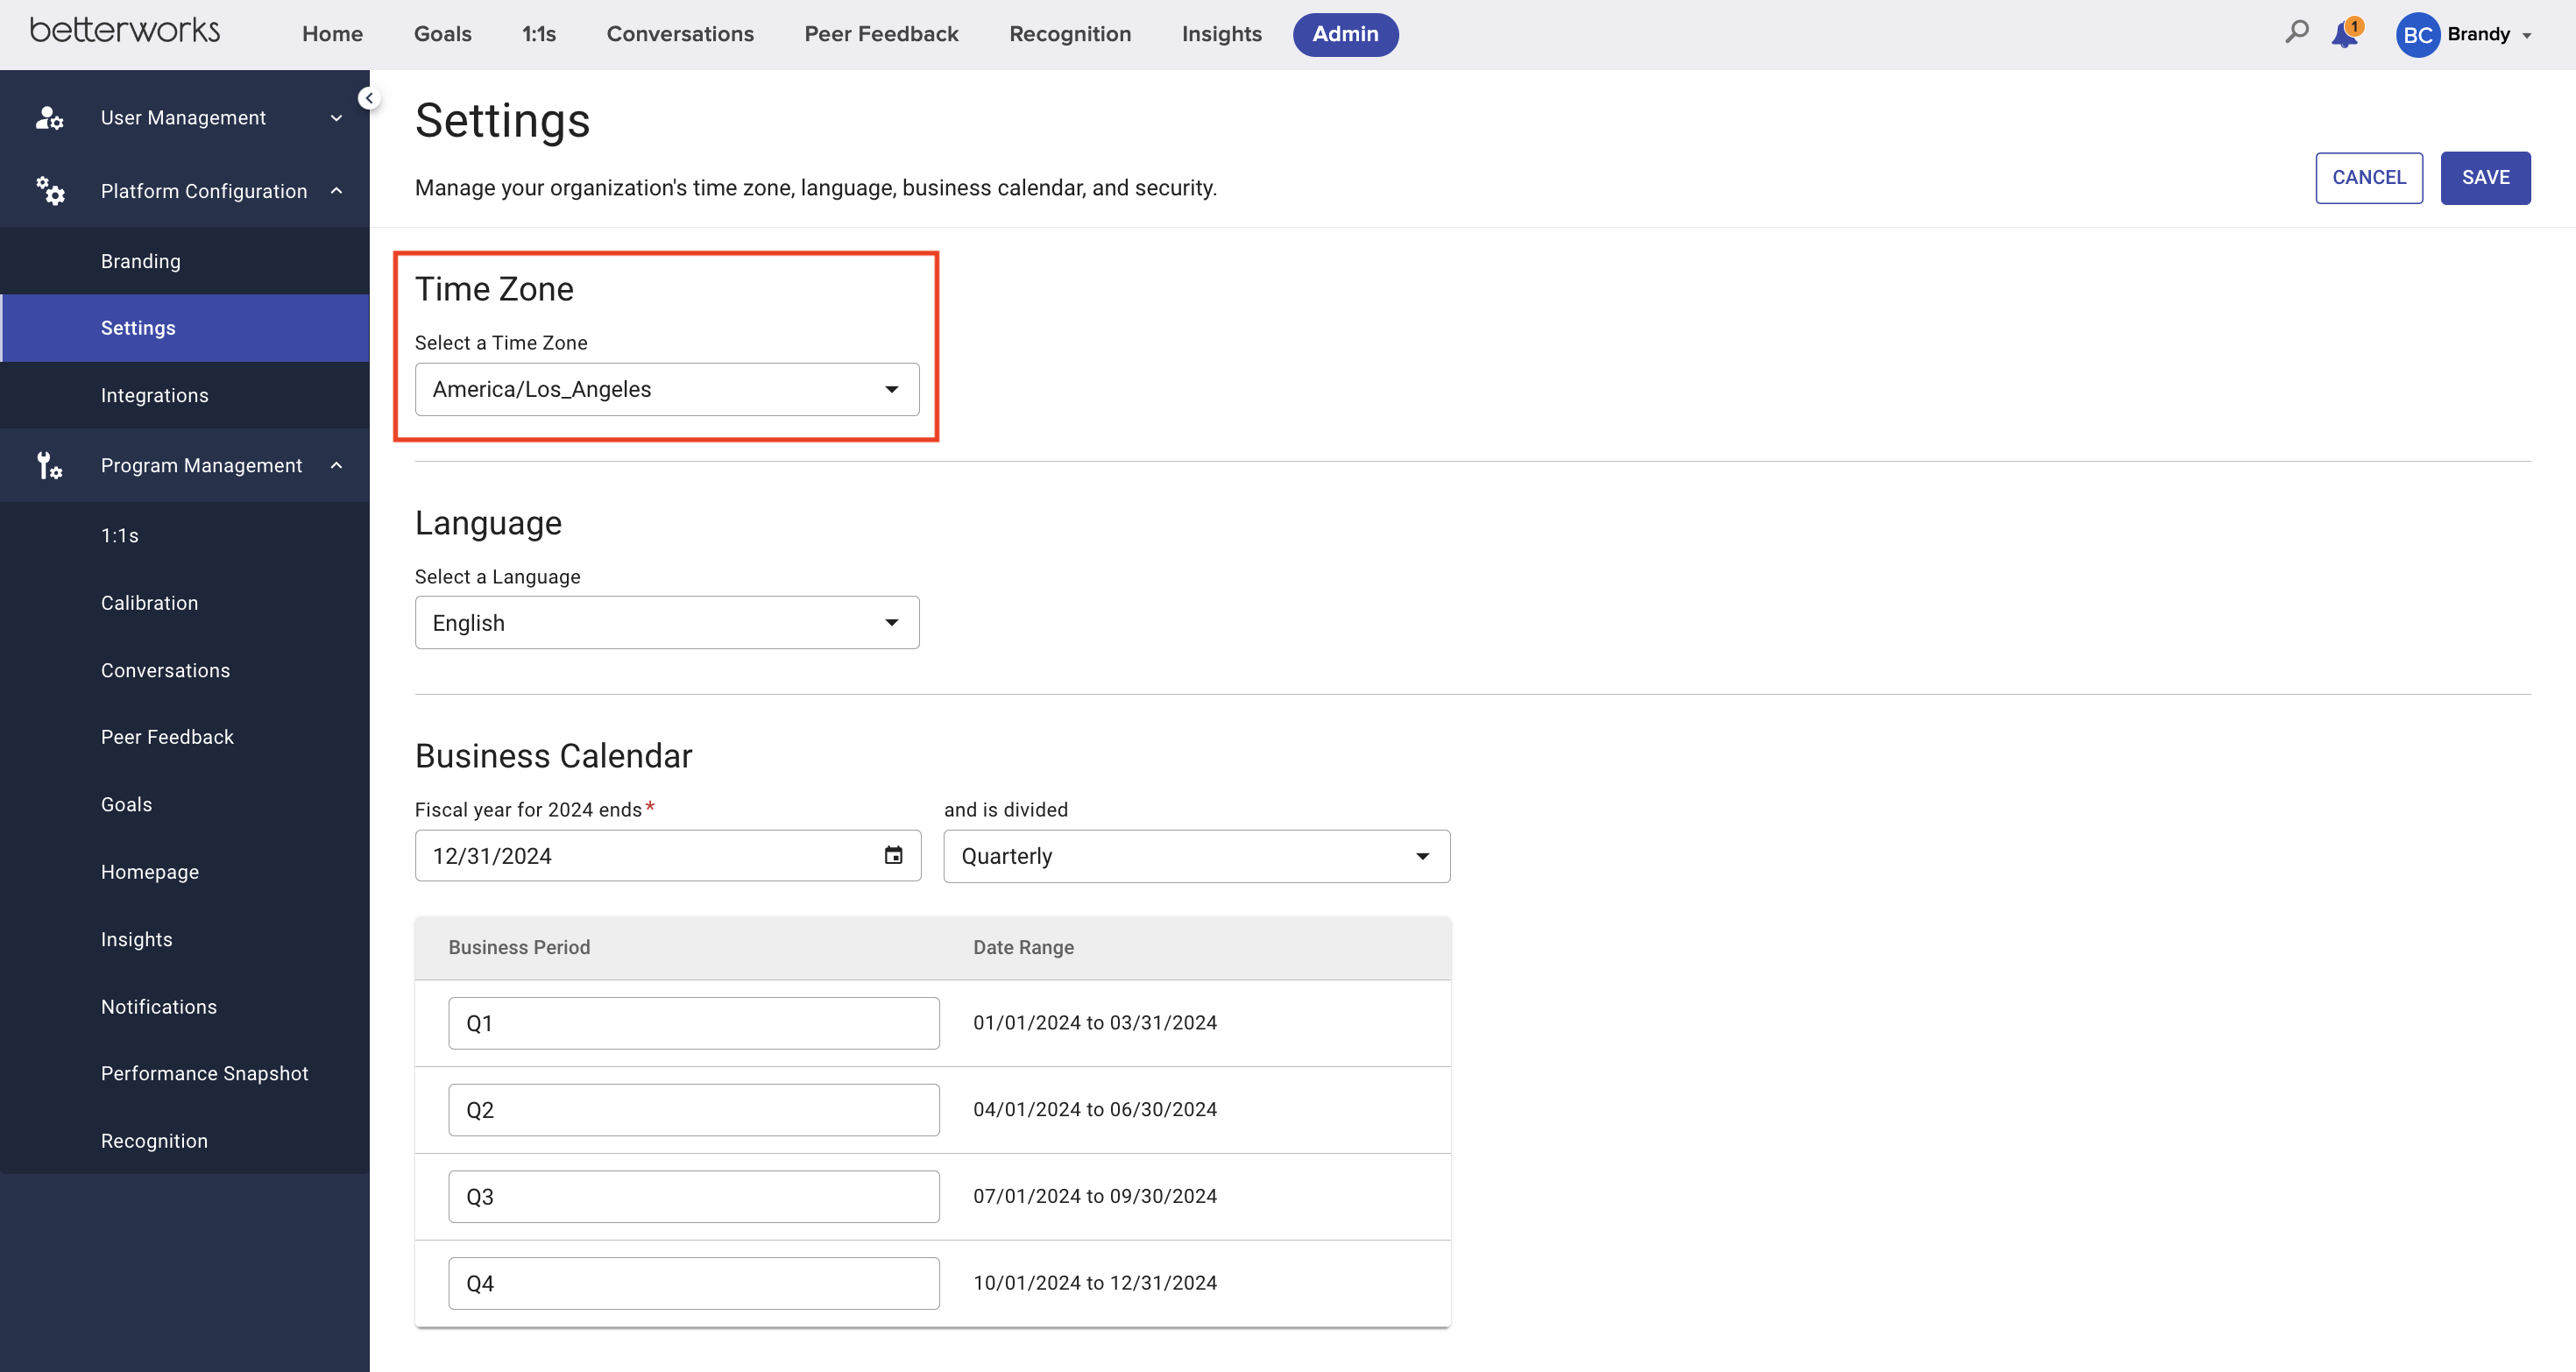Click the Program Management wrench icon
The image size is (2576, 1372).
tap(49, 465)
